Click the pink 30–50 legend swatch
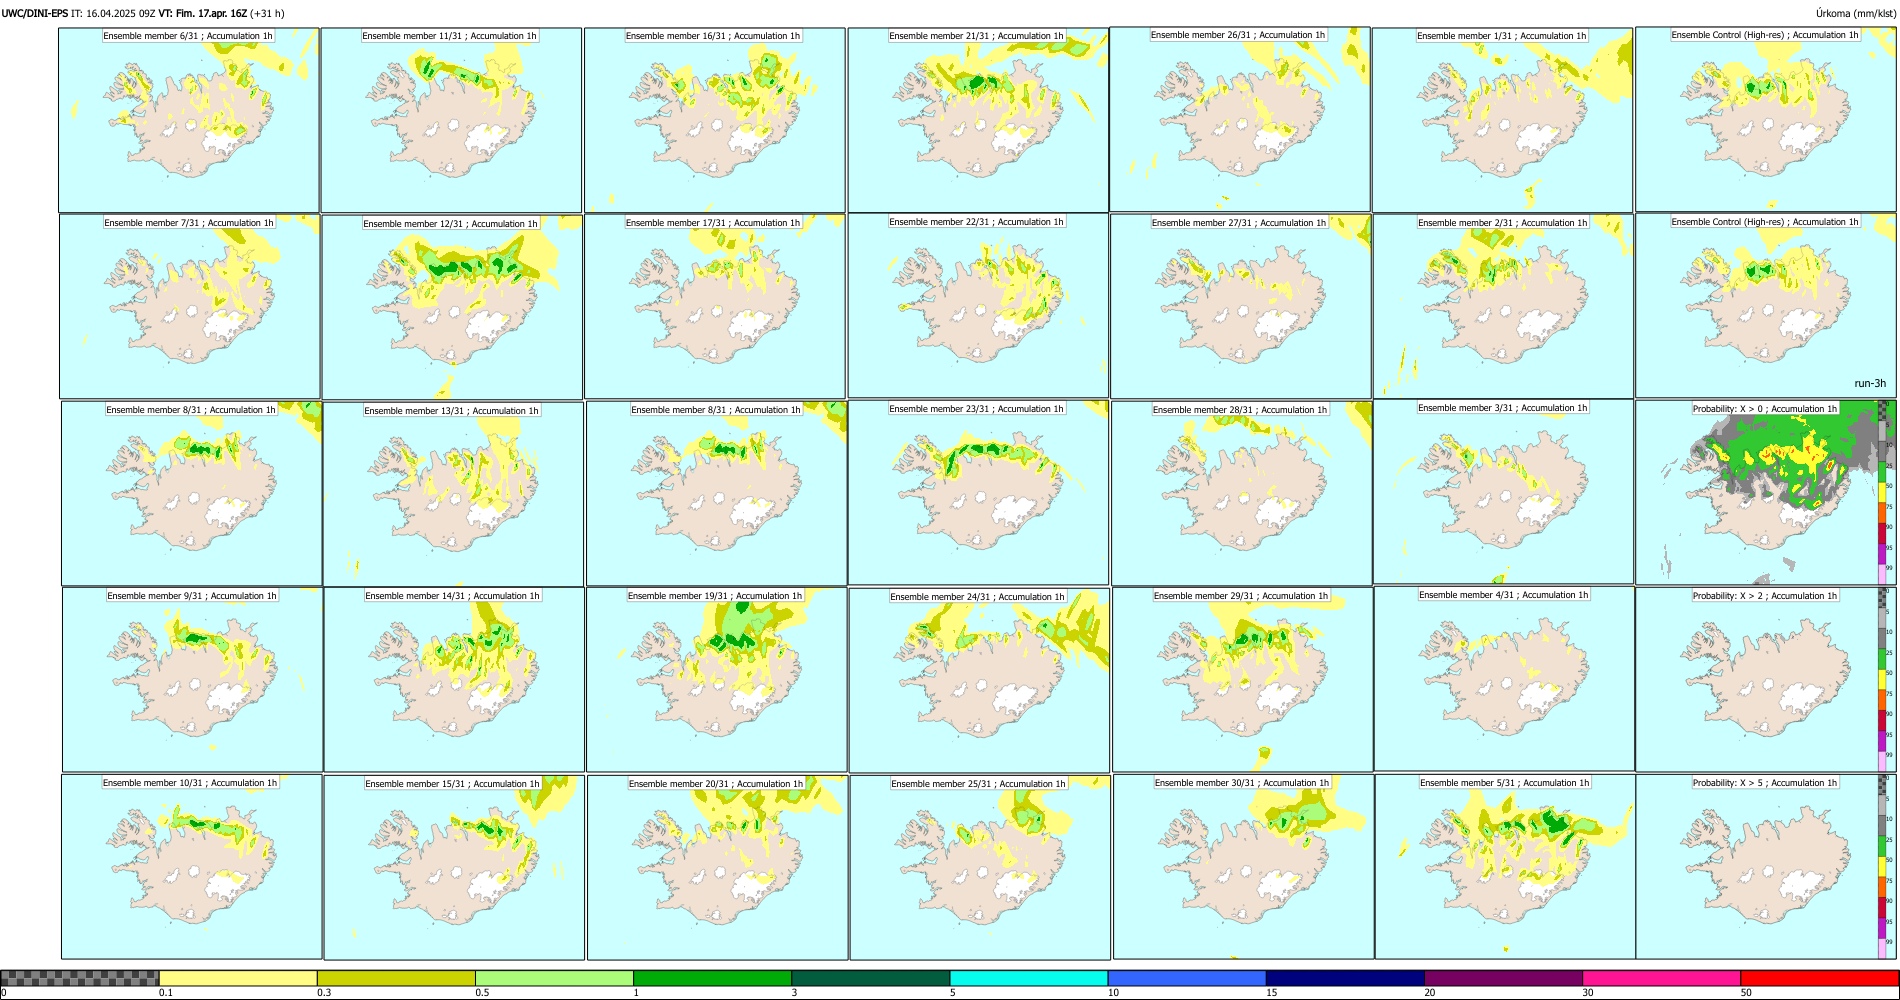This screenshot has height=1000, width=1900. point(1661,978)
